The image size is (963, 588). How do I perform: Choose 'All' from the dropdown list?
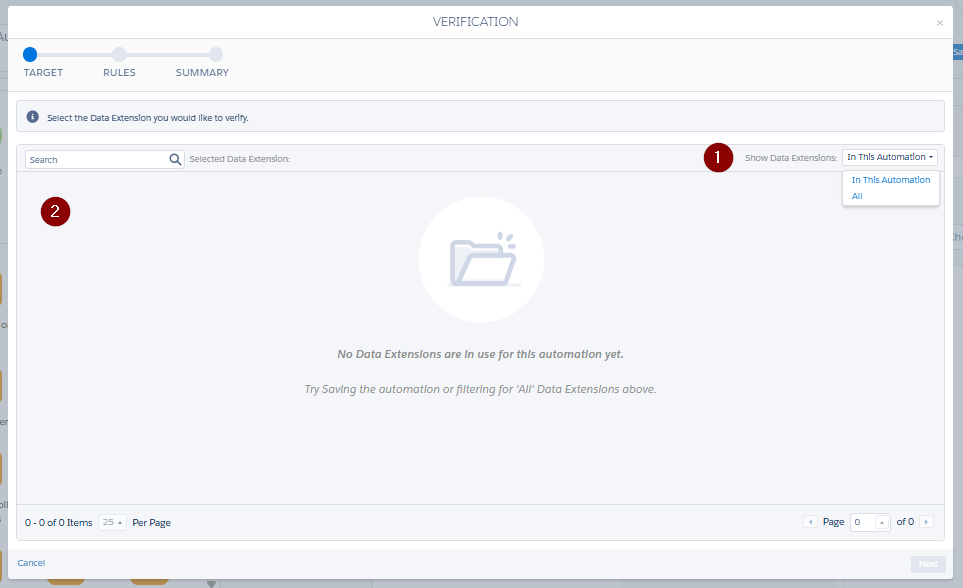click(857, 196)
